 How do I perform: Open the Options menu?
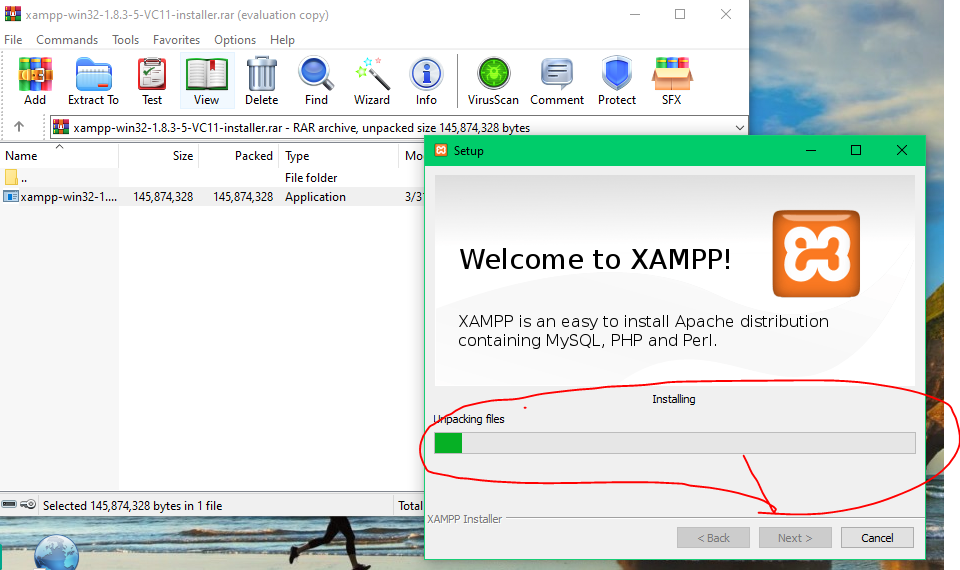(x=234, y=40)
